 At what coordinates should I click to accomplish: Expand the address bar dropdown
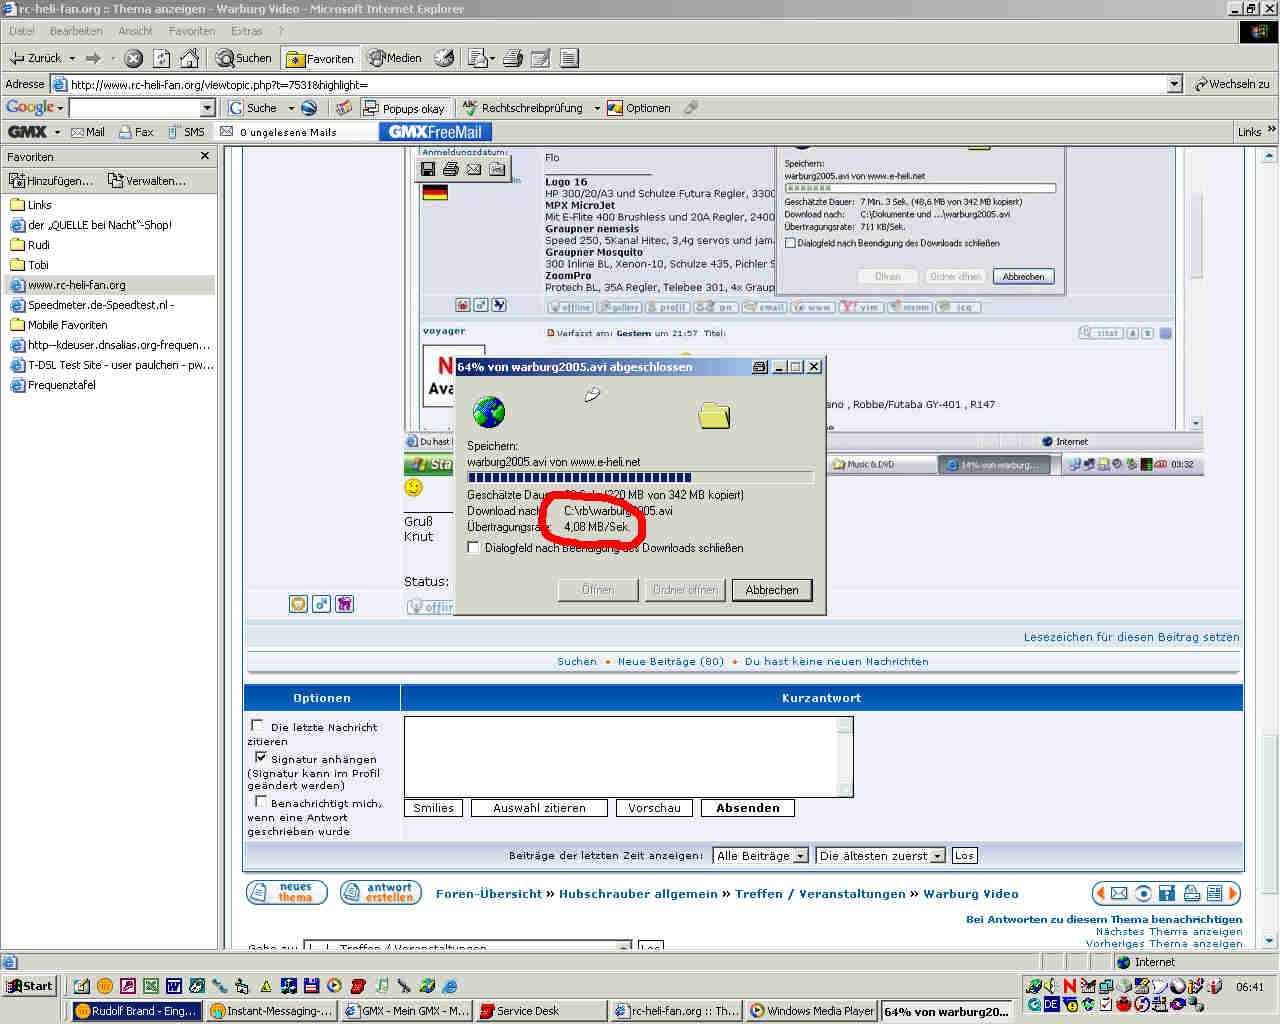[1175, 84]
